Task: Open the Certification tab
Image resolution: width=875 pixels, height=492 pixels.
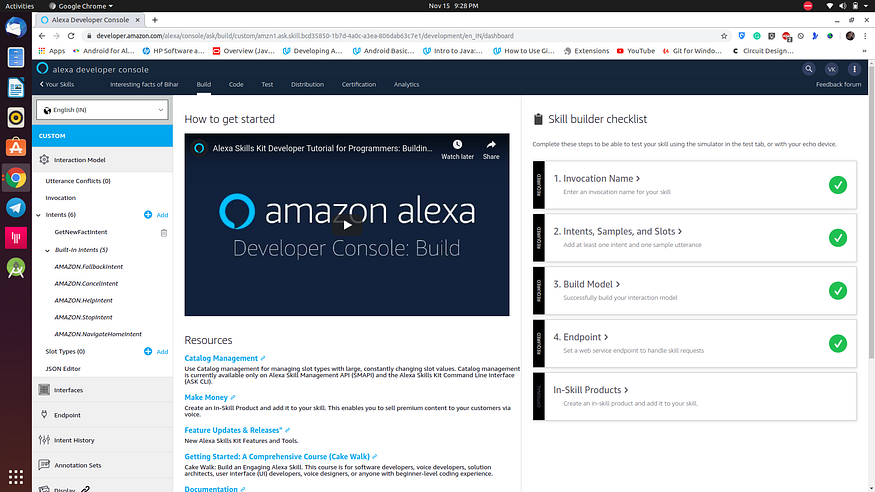Action: [x=359, y=84]
